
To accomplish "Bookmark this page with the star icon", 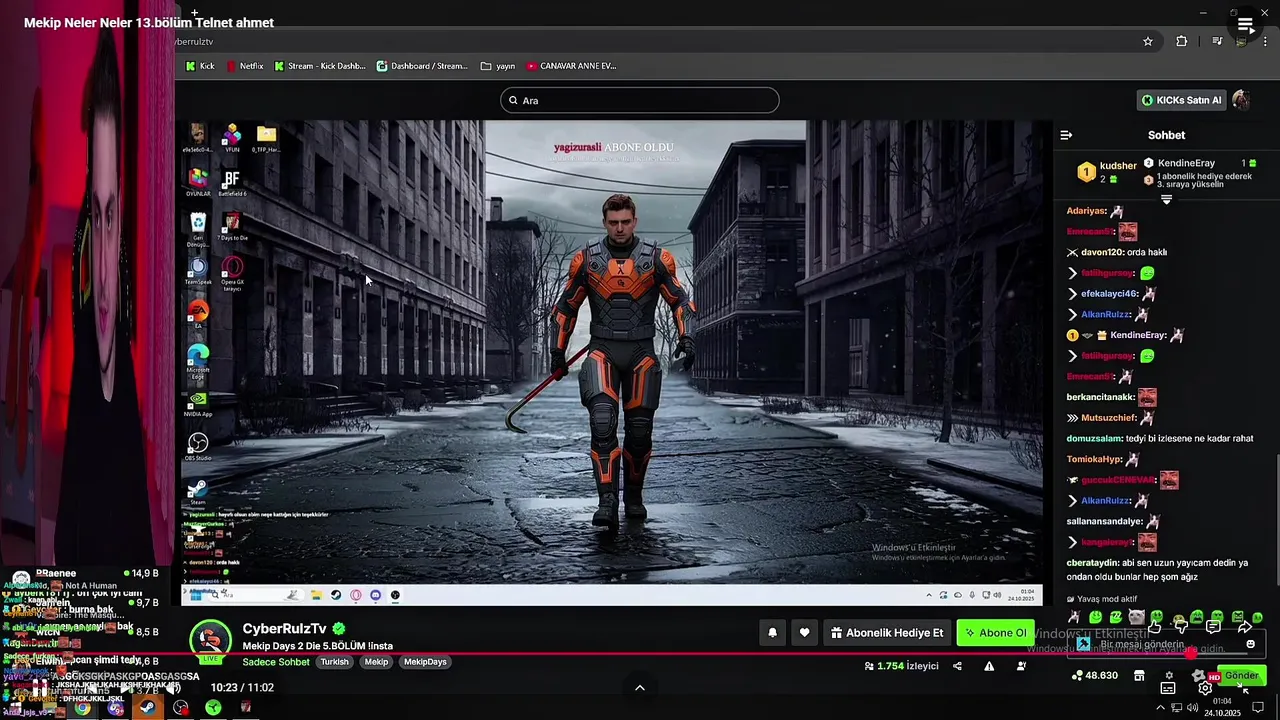I will (1148, 41).
